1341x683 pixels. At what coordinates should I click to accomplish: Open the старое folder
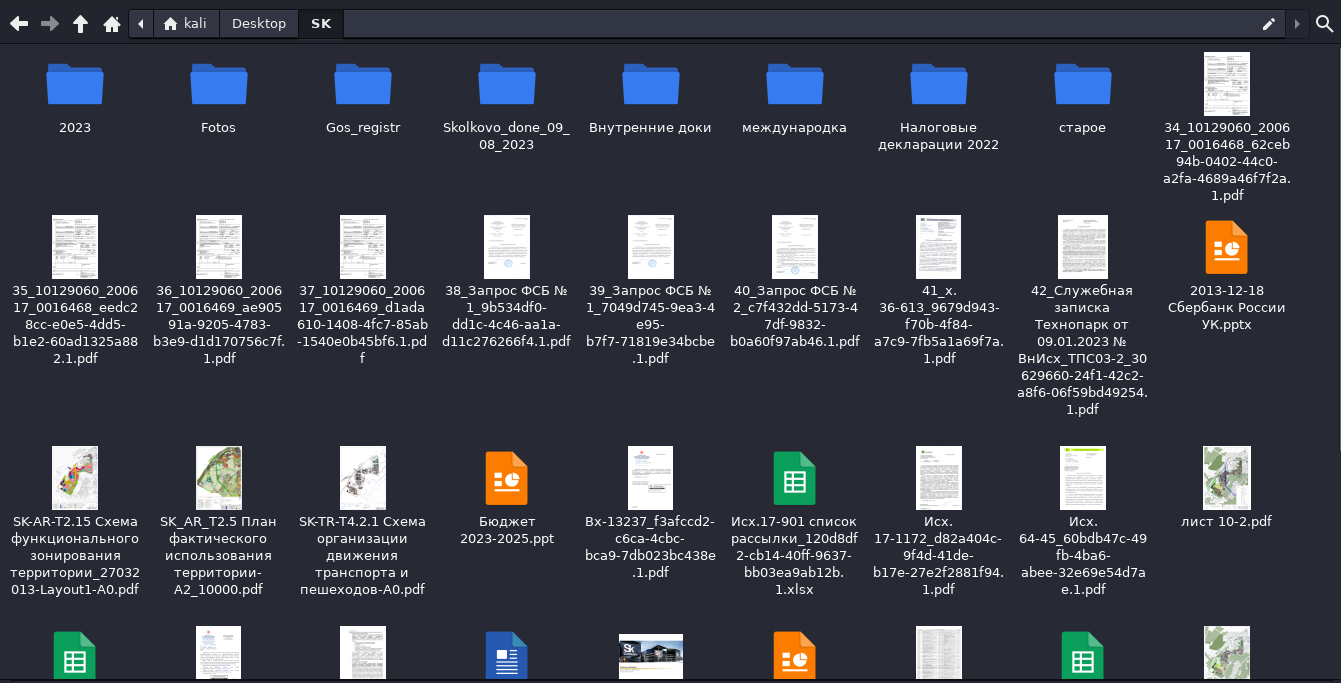1083,83
